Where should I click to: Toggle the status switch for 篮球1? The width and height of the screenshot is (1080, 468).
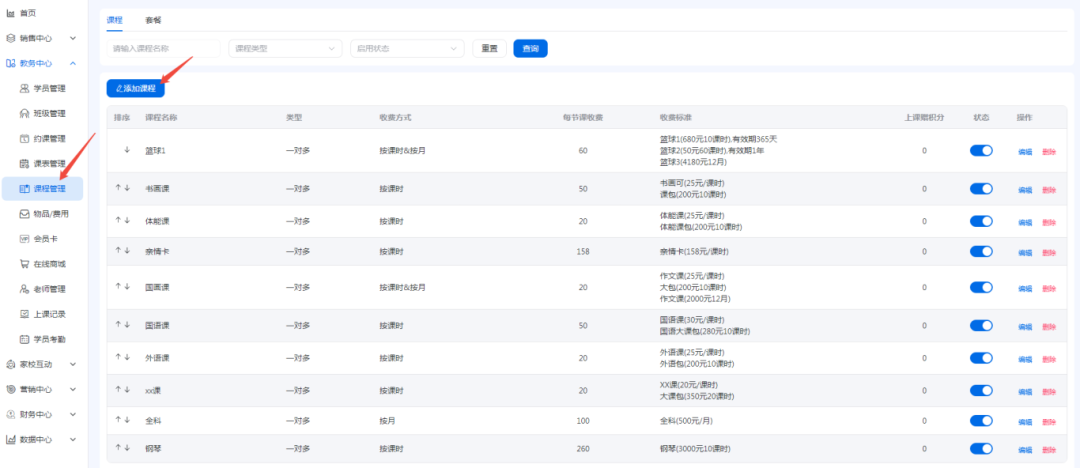(x=981, y=150)
